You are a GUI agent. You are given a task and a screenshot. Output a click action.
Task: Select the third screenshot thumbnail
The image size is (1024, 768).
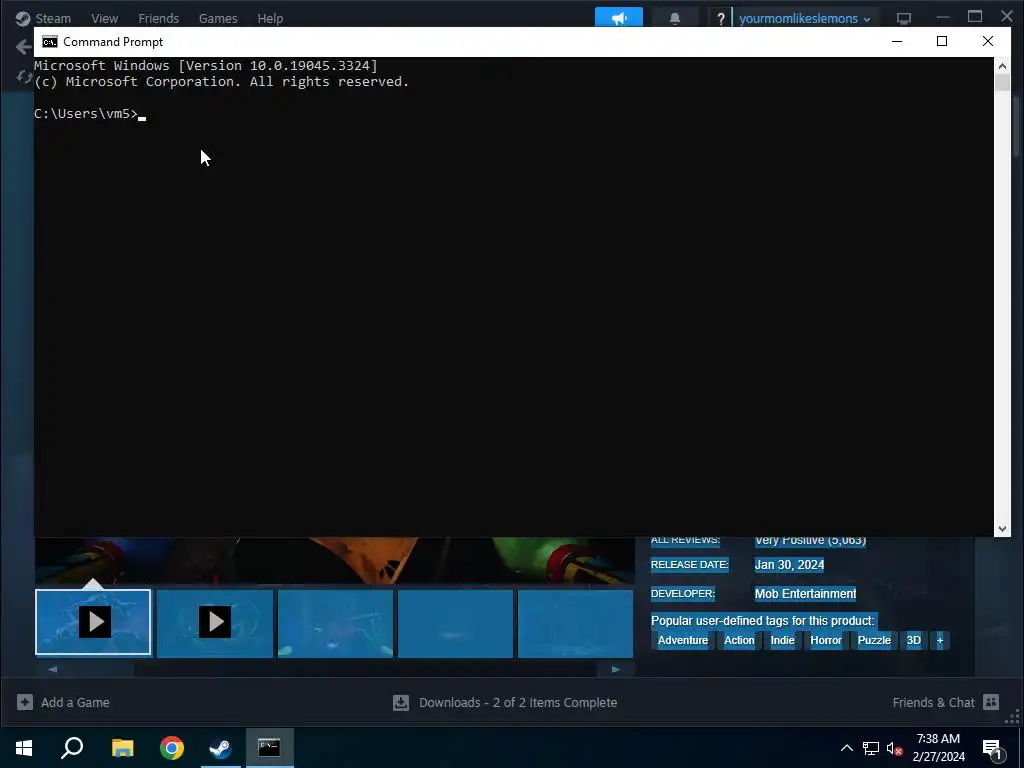coord(336,623)
